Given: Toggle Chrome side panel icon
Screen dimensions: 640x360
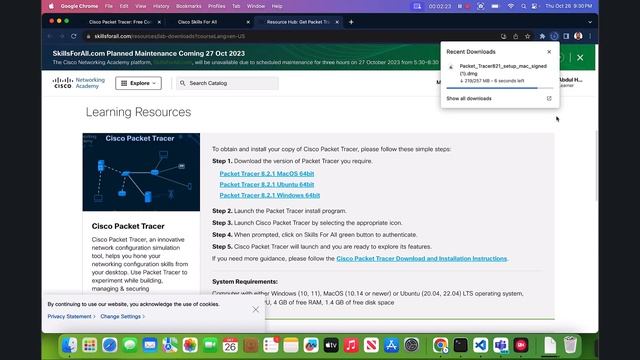Looking at the screenshot, I should tap(566, 36).
